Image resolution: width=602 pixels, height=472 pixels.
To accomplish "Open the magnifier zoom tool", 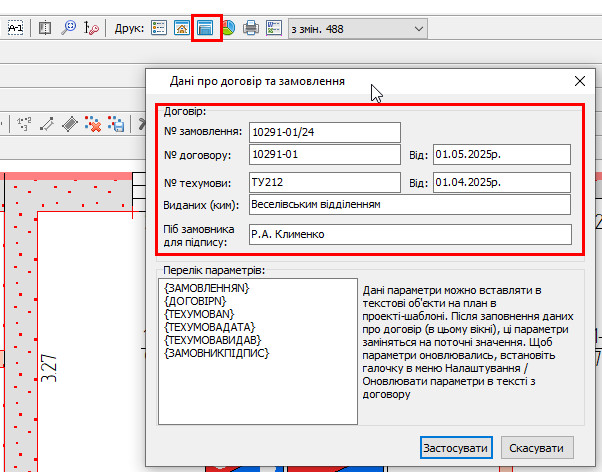I will (69, 29).
